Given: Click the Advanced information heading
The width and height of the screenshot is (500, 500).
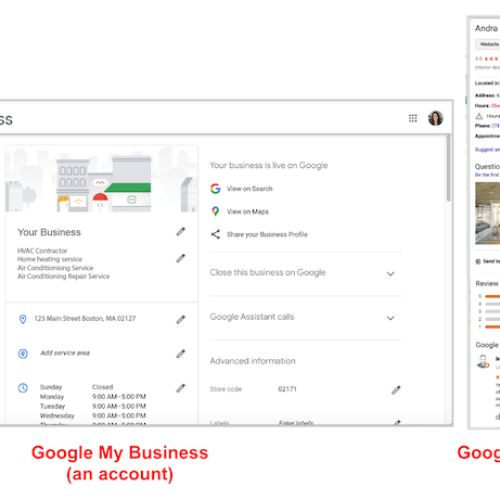Looking at the screenshot, I should pyautogui.click(x=253, y=361).
